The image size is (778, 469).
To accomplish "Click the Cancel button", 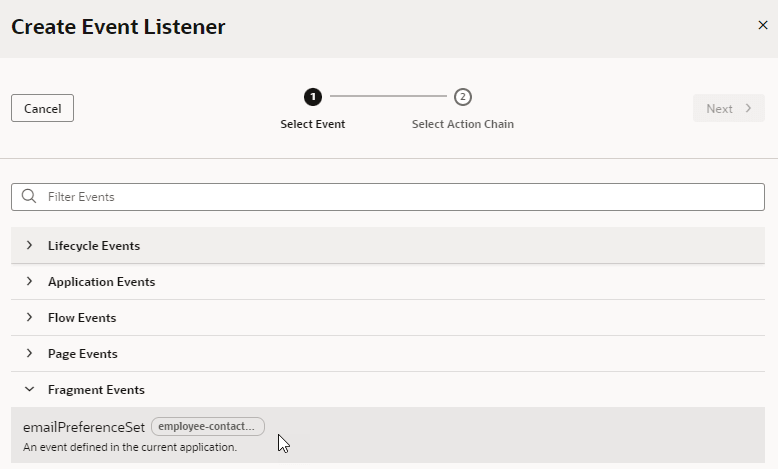I will [42, 108].
